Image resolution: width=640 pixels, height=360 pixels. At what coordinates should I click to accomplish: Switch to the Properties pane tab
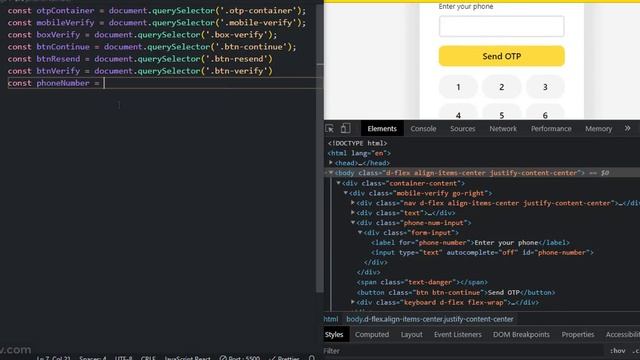pyautogui.click(x=578, y=335)
